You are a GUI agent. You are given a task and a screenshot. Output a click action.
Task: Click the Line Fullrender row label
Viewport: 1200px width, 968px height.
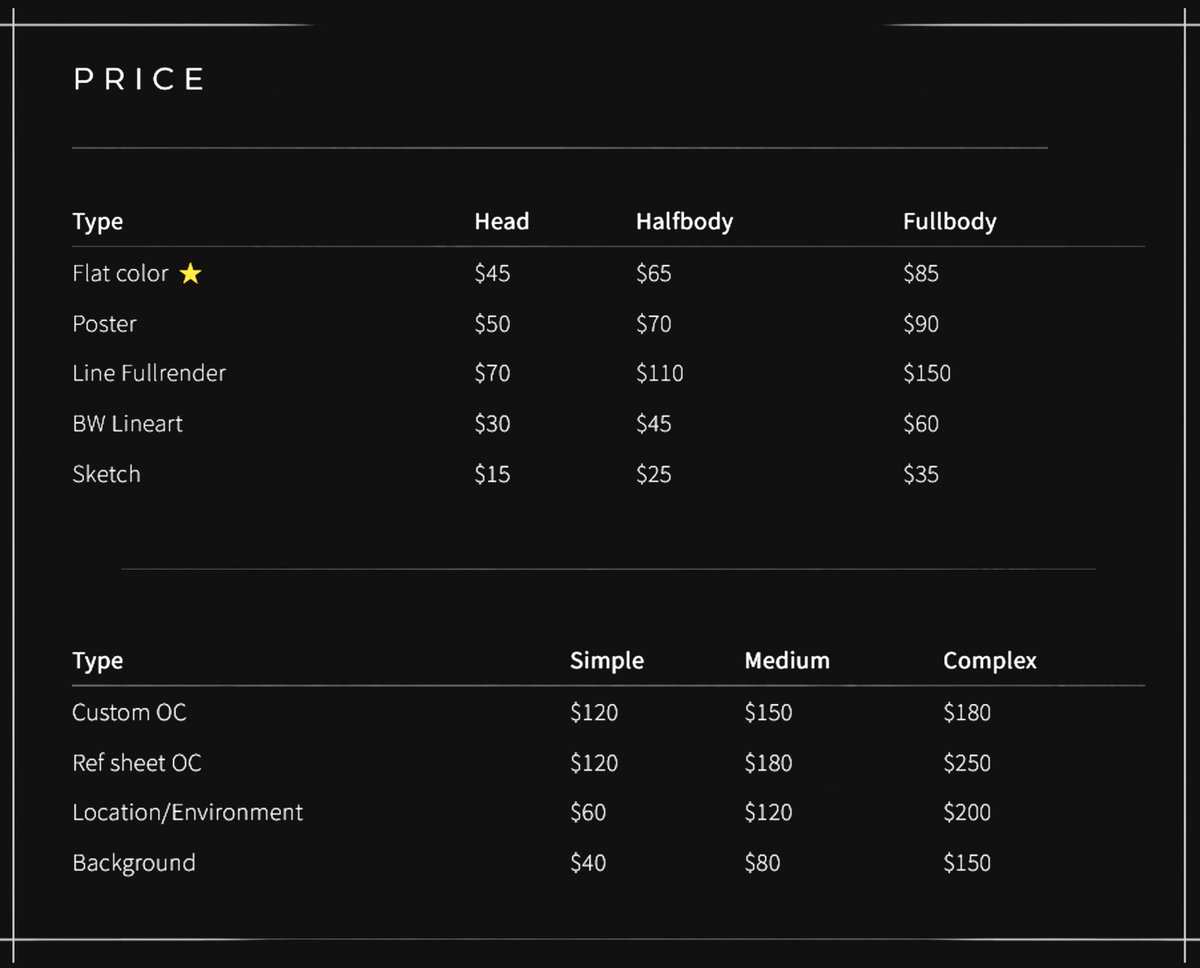tap(149, 373)
